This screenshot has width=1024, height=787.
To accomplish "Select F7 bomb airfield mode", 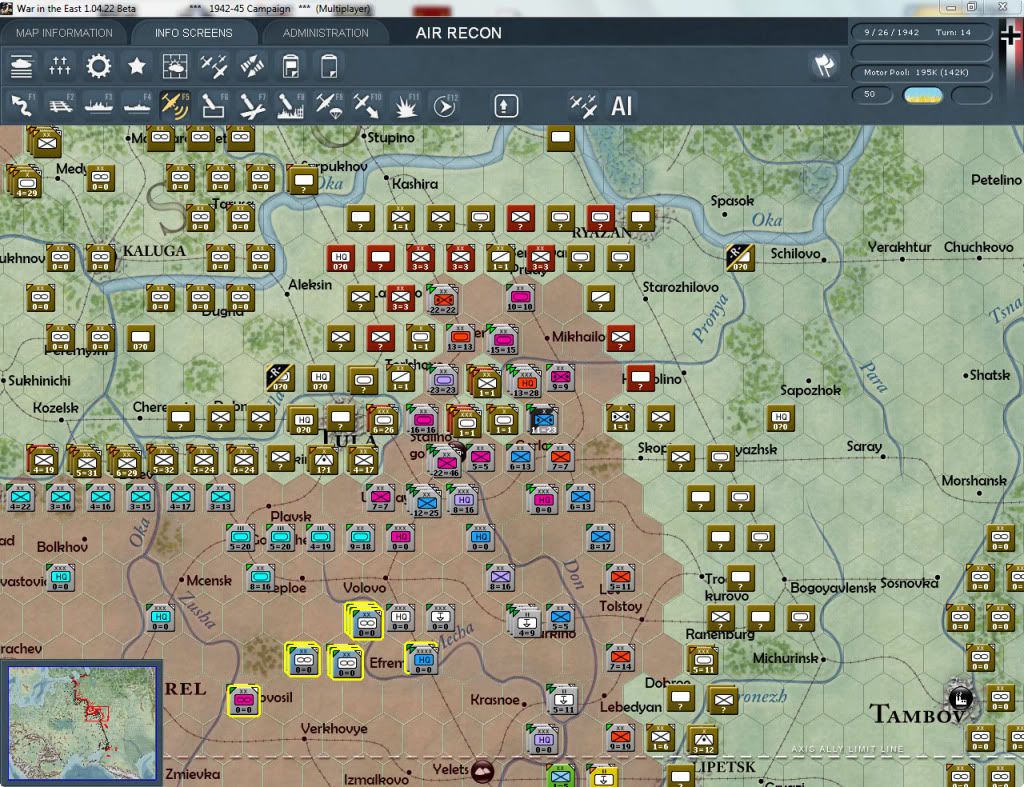I will click(x=252, y=106).
